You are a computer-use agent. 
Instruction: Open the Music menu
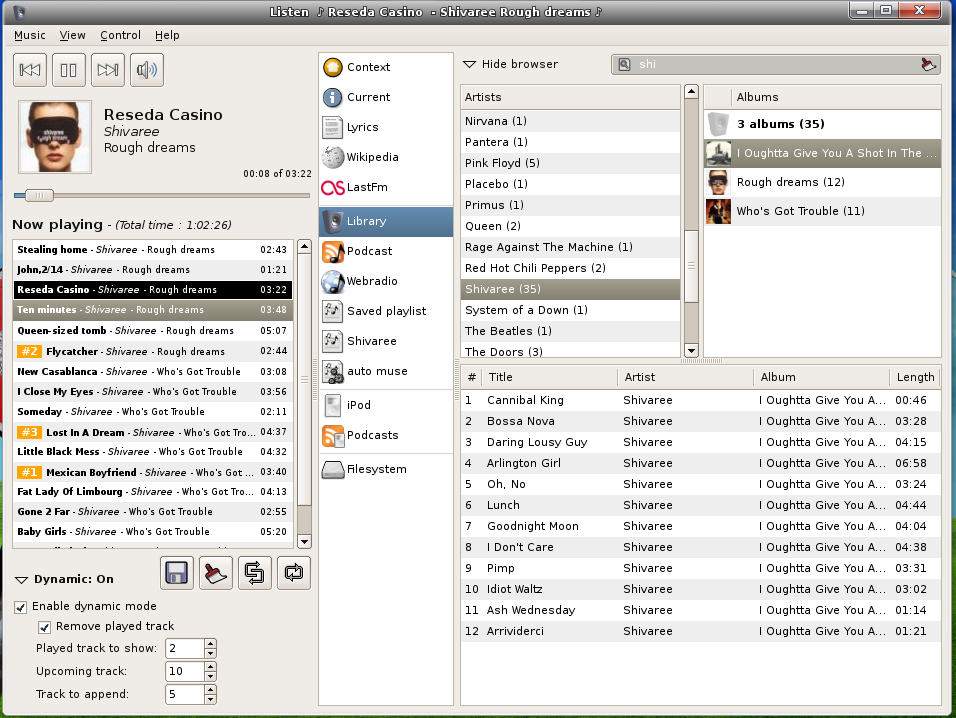coord(30,35)
